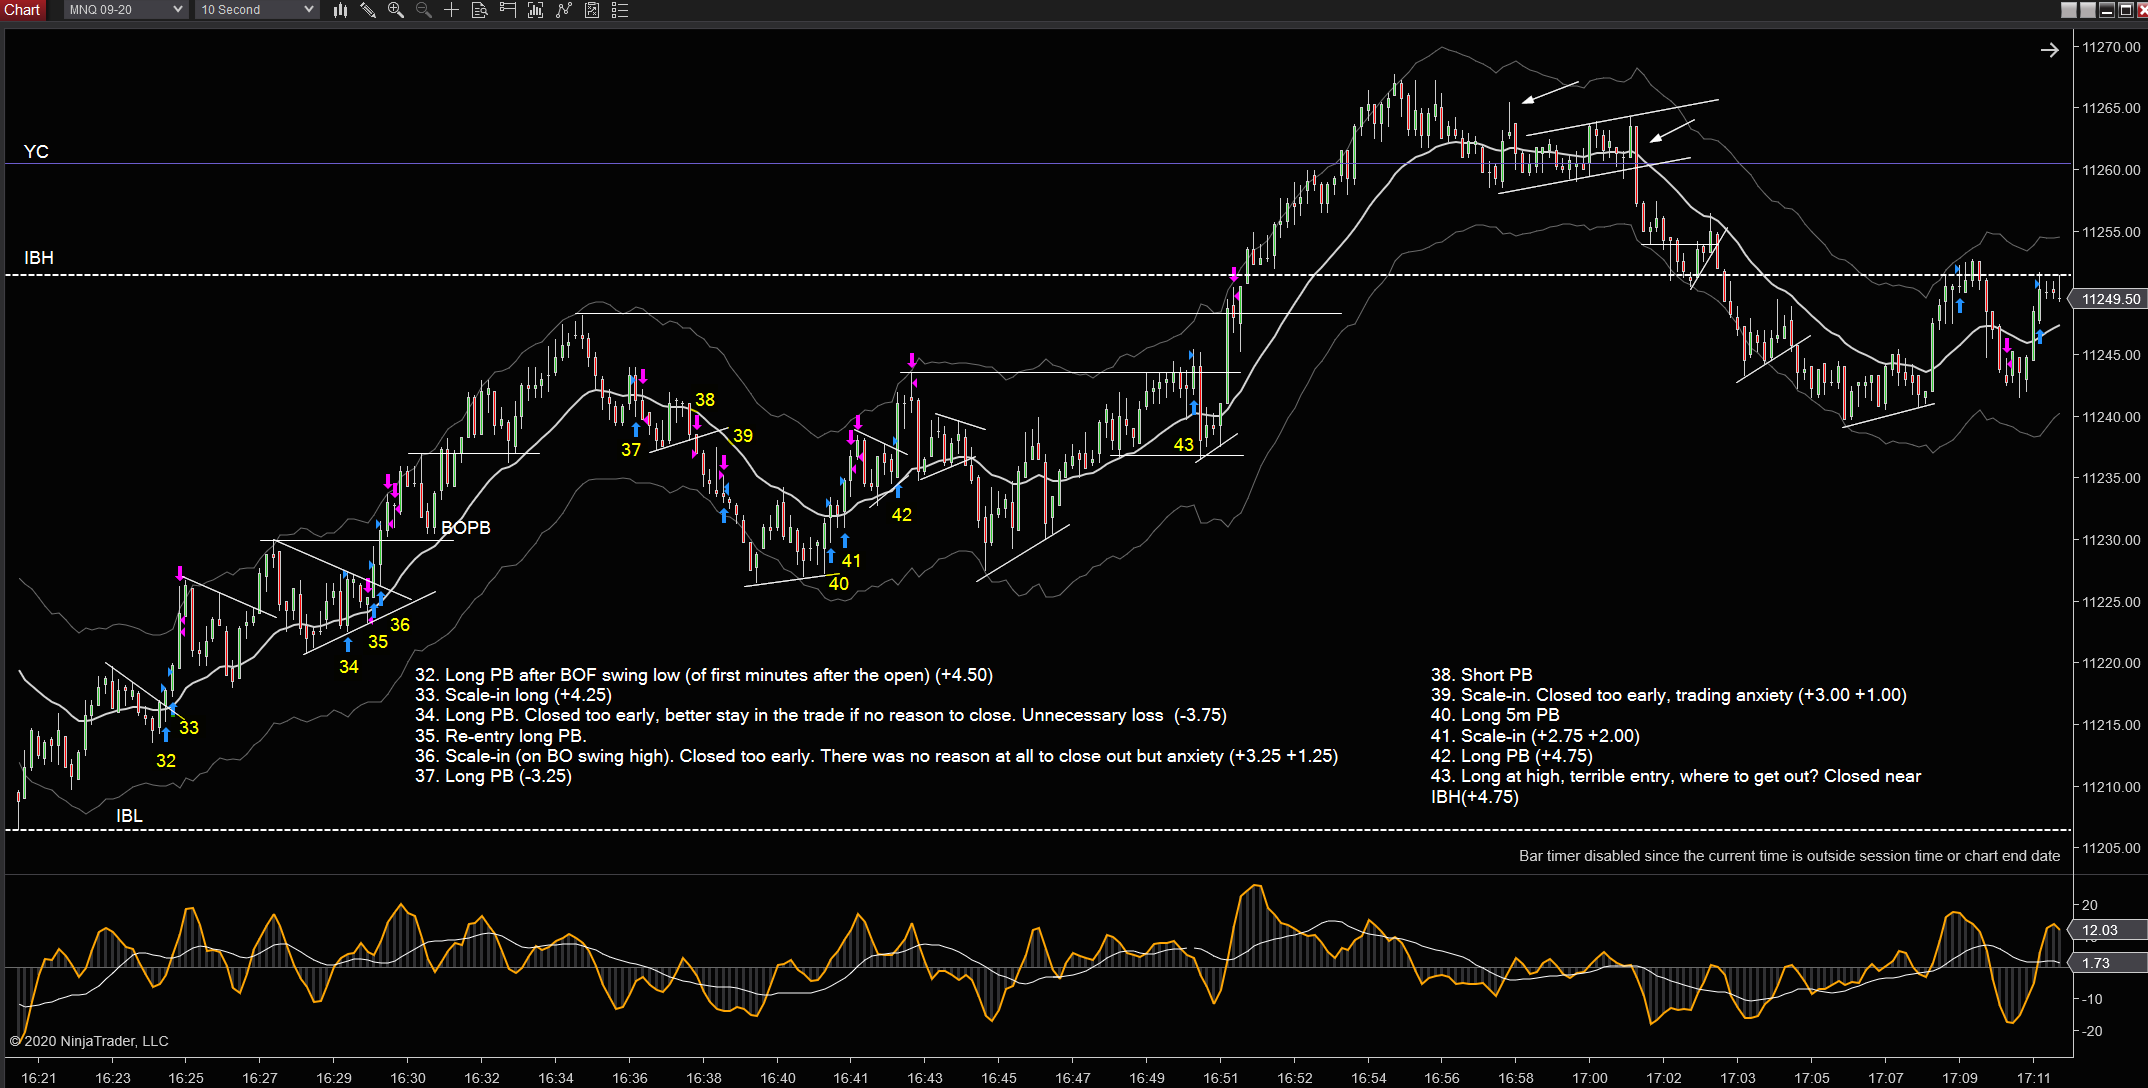Screen dimensions: 2148x1088
Task: Click the yellow 43 trade marker
Action: pos(1184,445)
